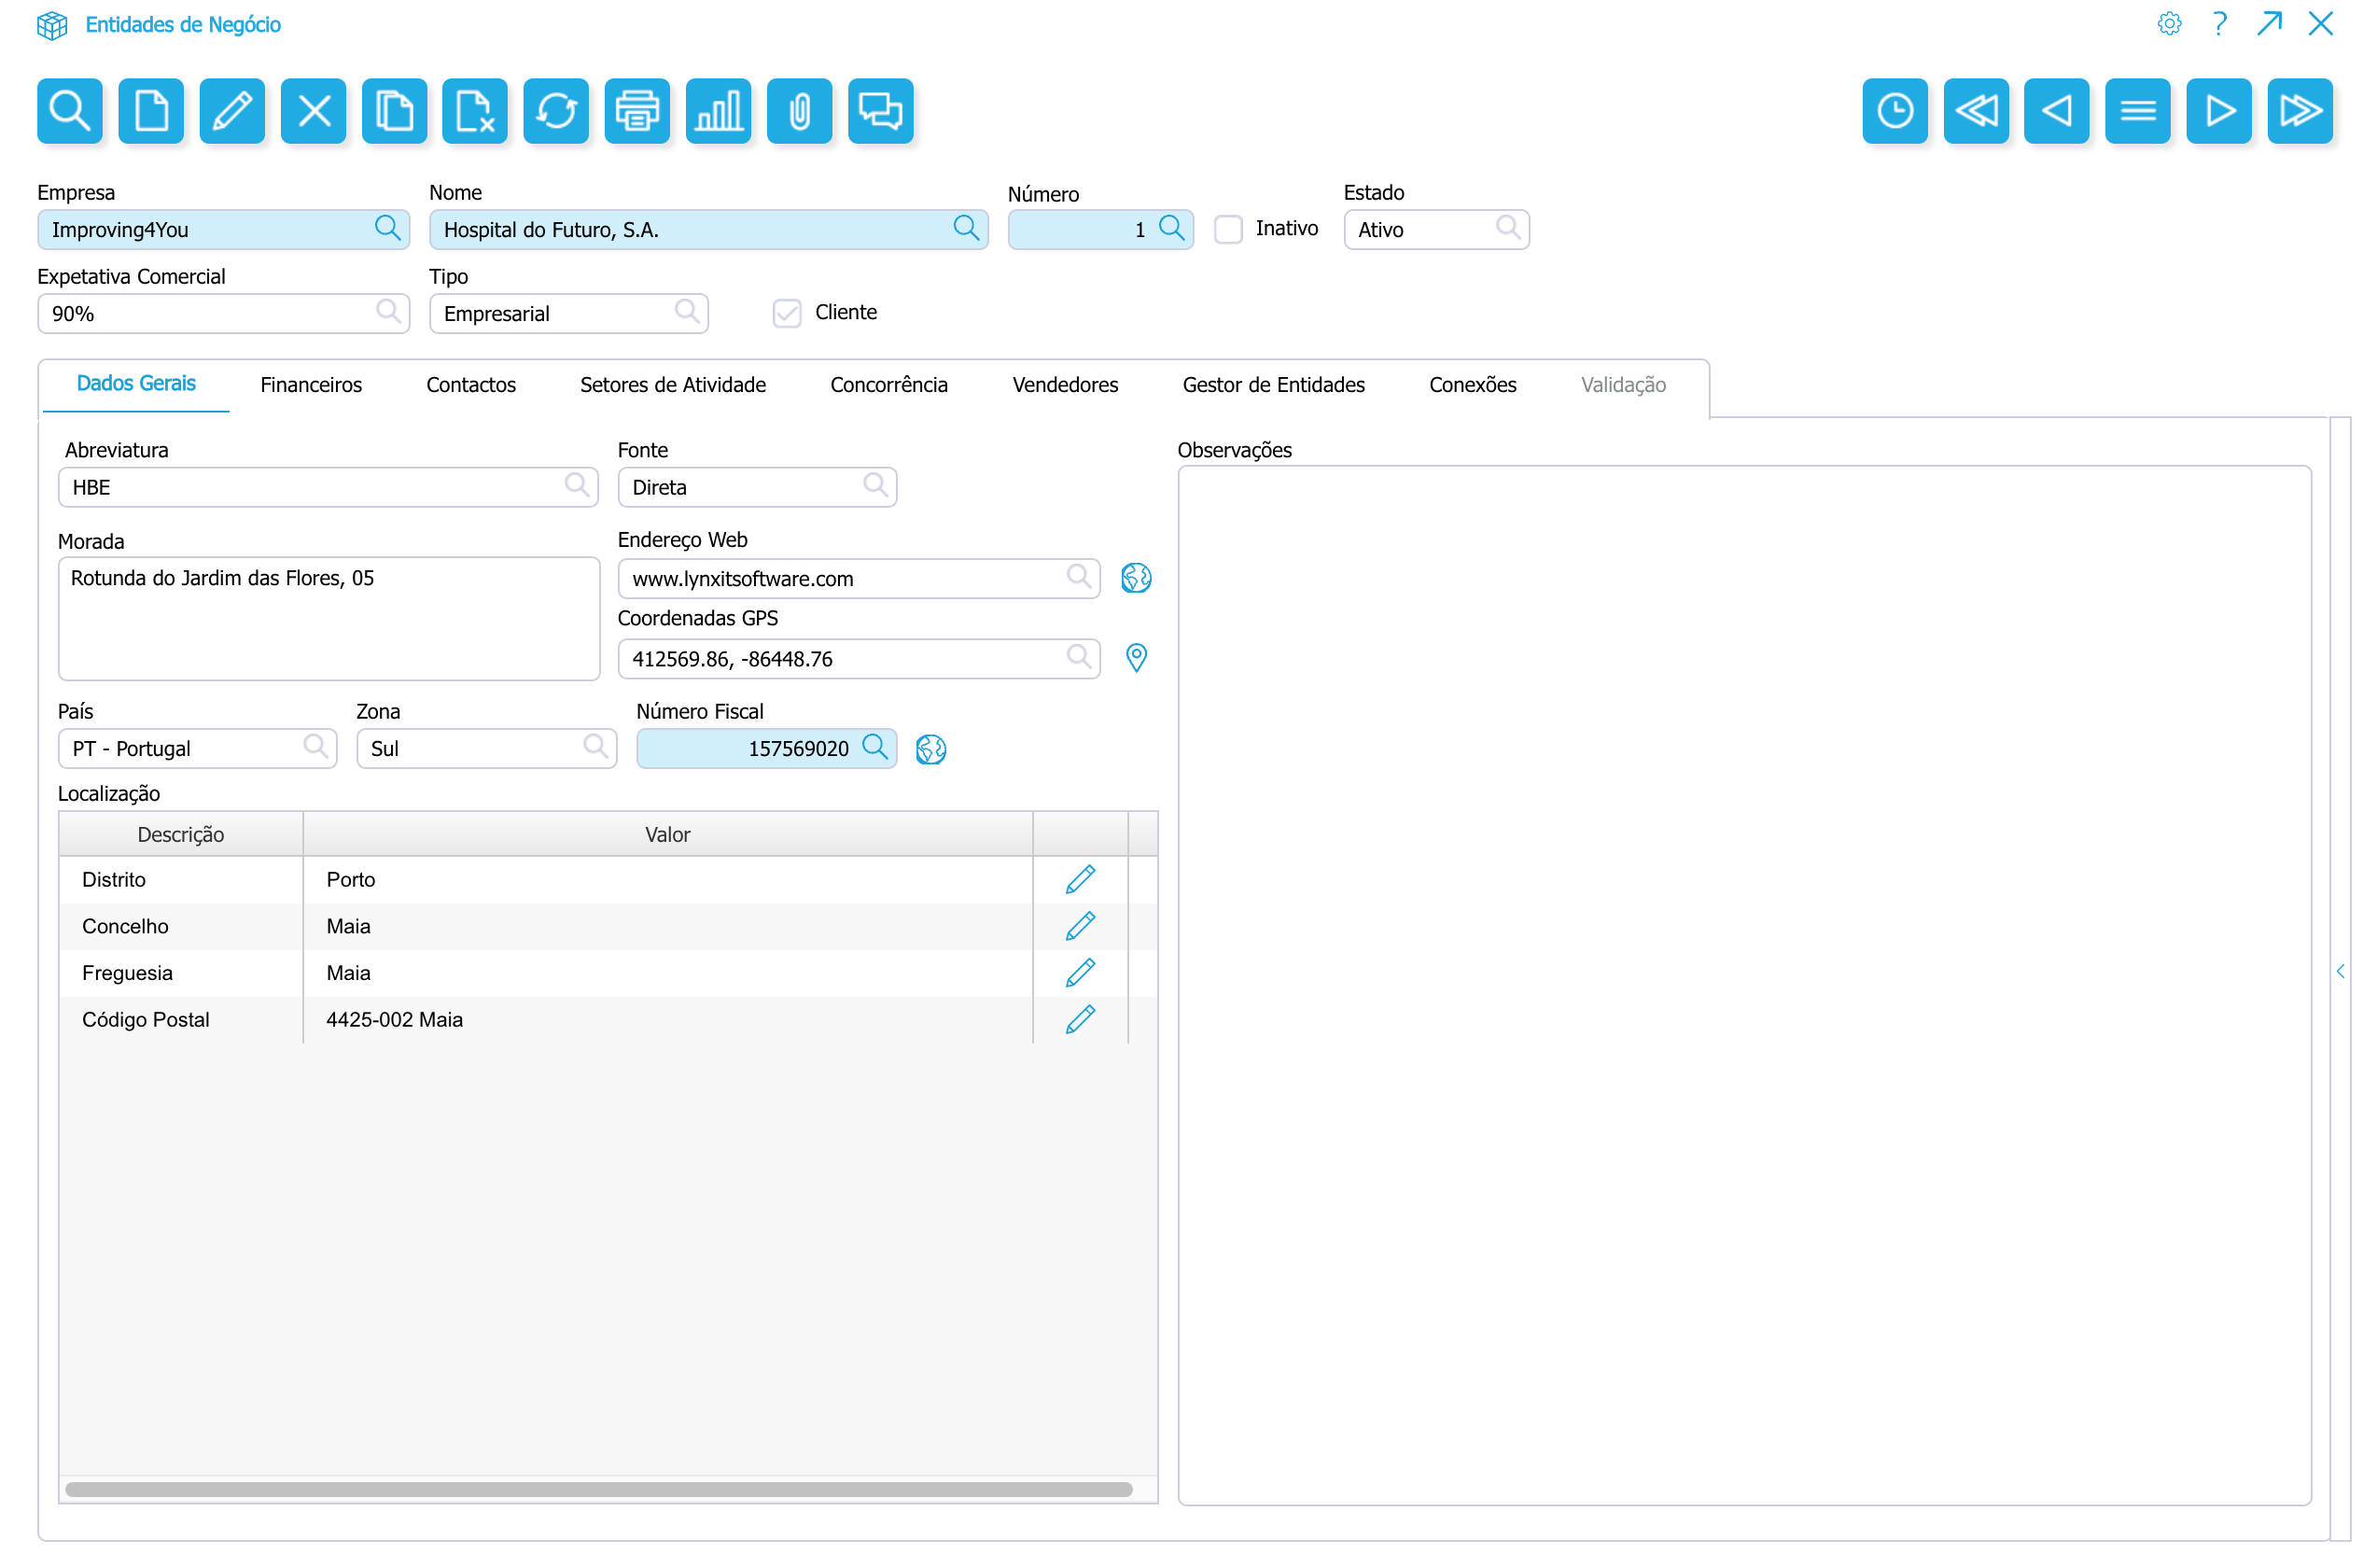Open the País lookup selector
2363x1568 pixels.
point(315,747)
